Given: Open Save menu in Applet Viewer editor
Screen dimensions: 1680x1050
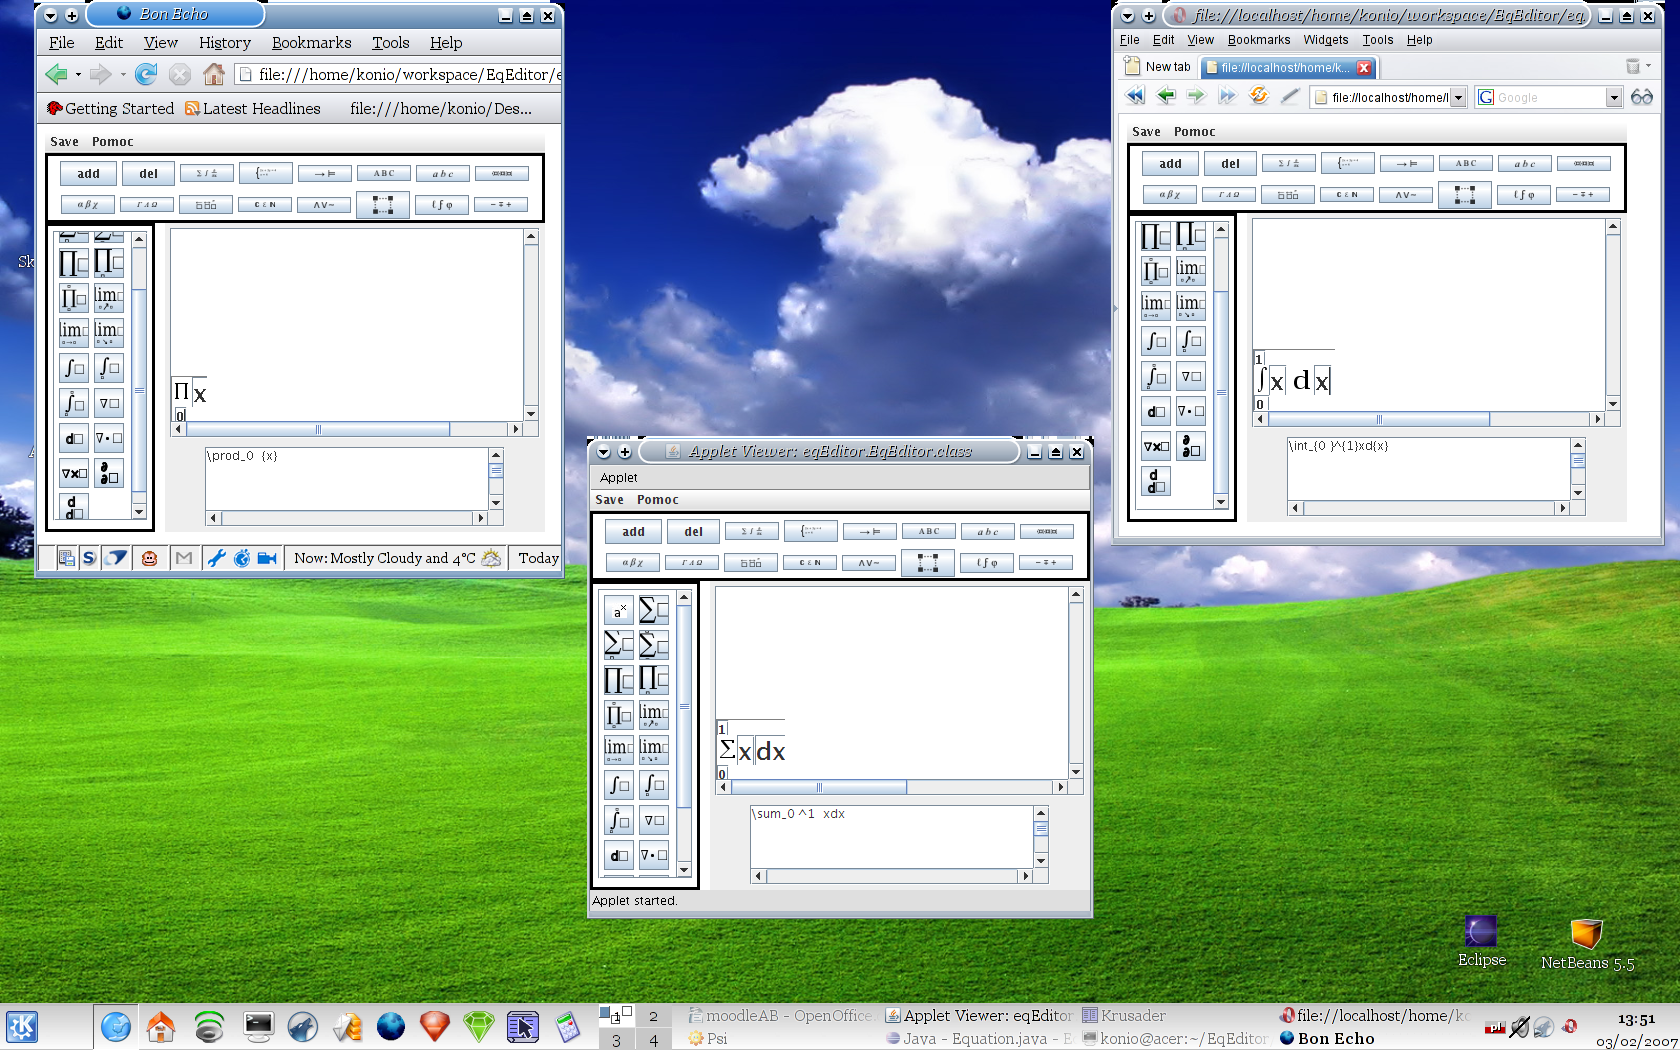Looking at the screenshot, I should pyautogui.click(x=610, y=500).
